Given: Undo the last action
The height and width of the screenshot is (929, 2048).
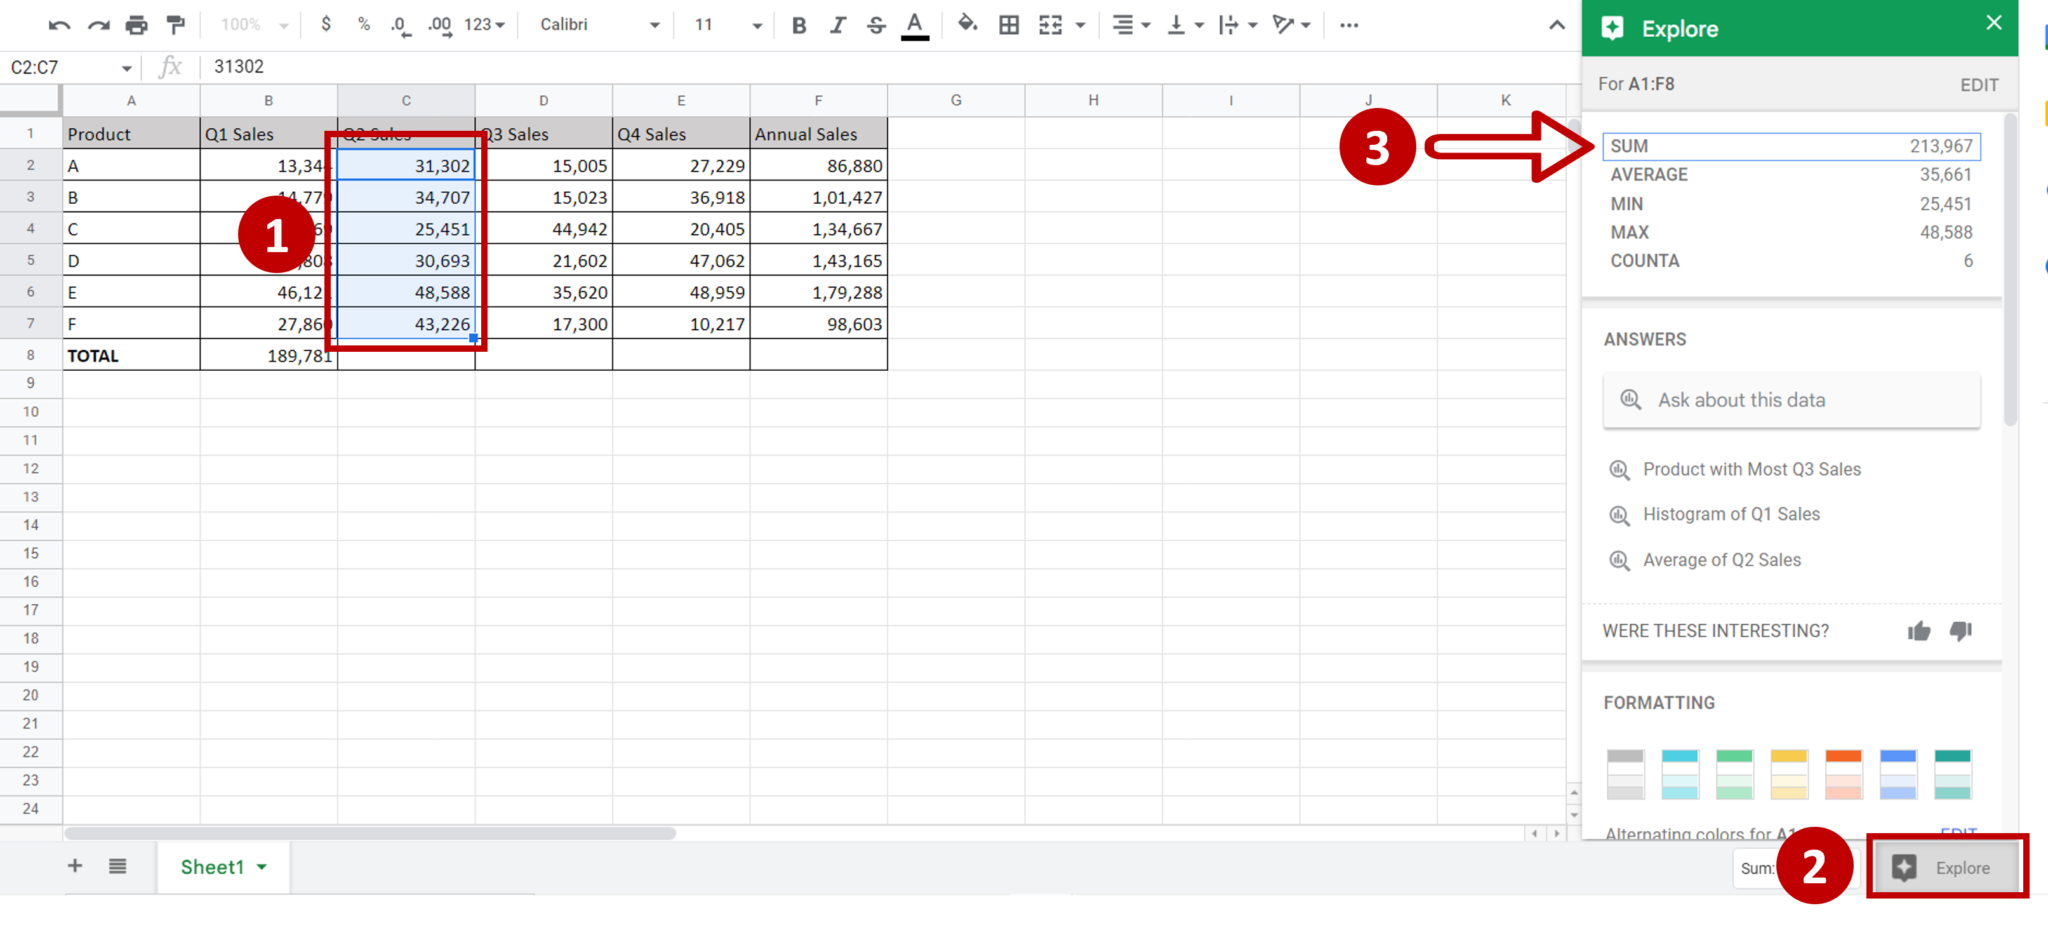Looking at the screenshot, I should (x=60, y=25).
